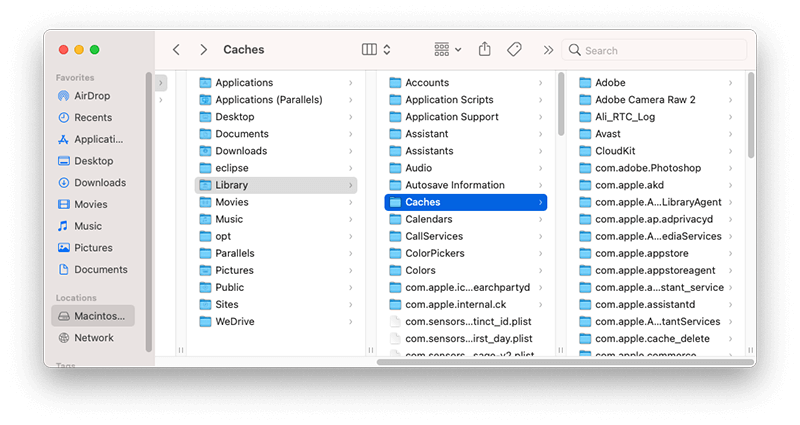Select the com.sensors...irst_day.plist file
The width and height of the screenshot is (800, 425).
(466, 339)
